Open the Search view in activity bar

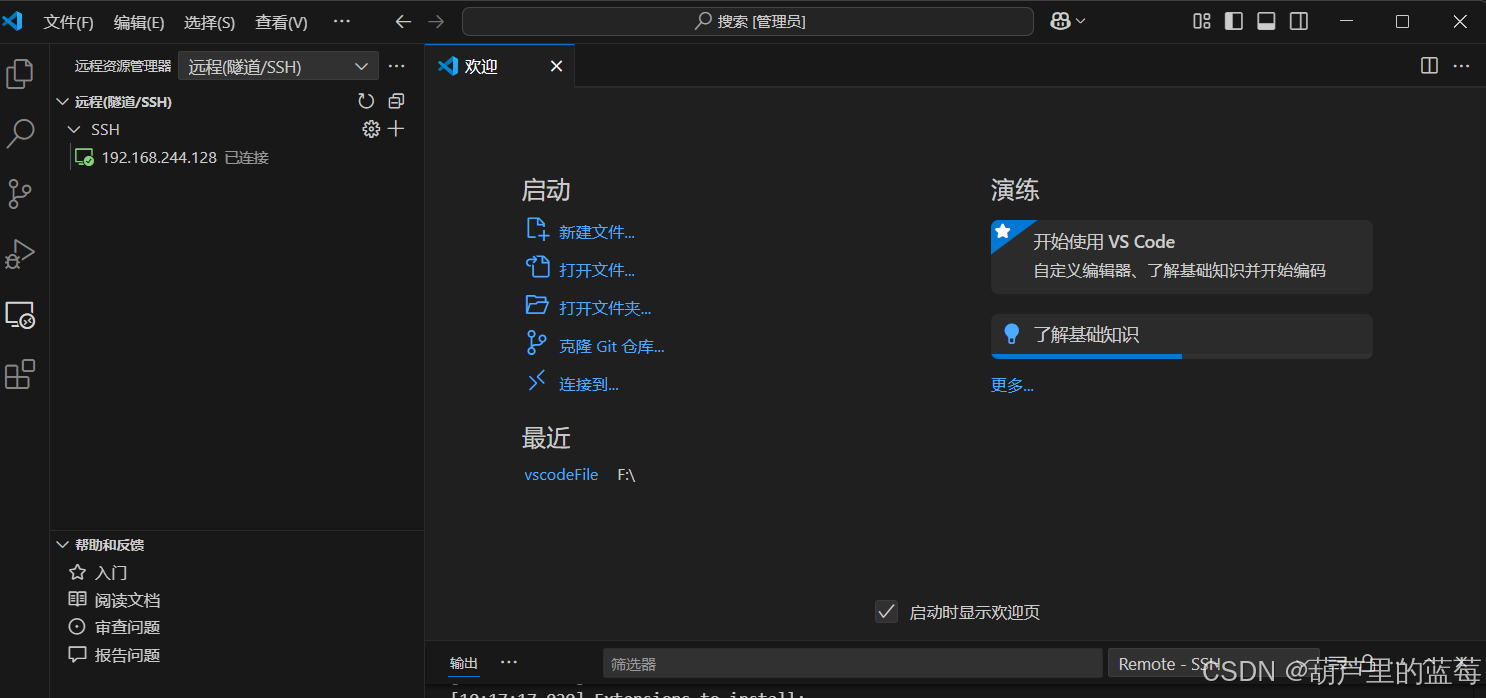point(20,133)
